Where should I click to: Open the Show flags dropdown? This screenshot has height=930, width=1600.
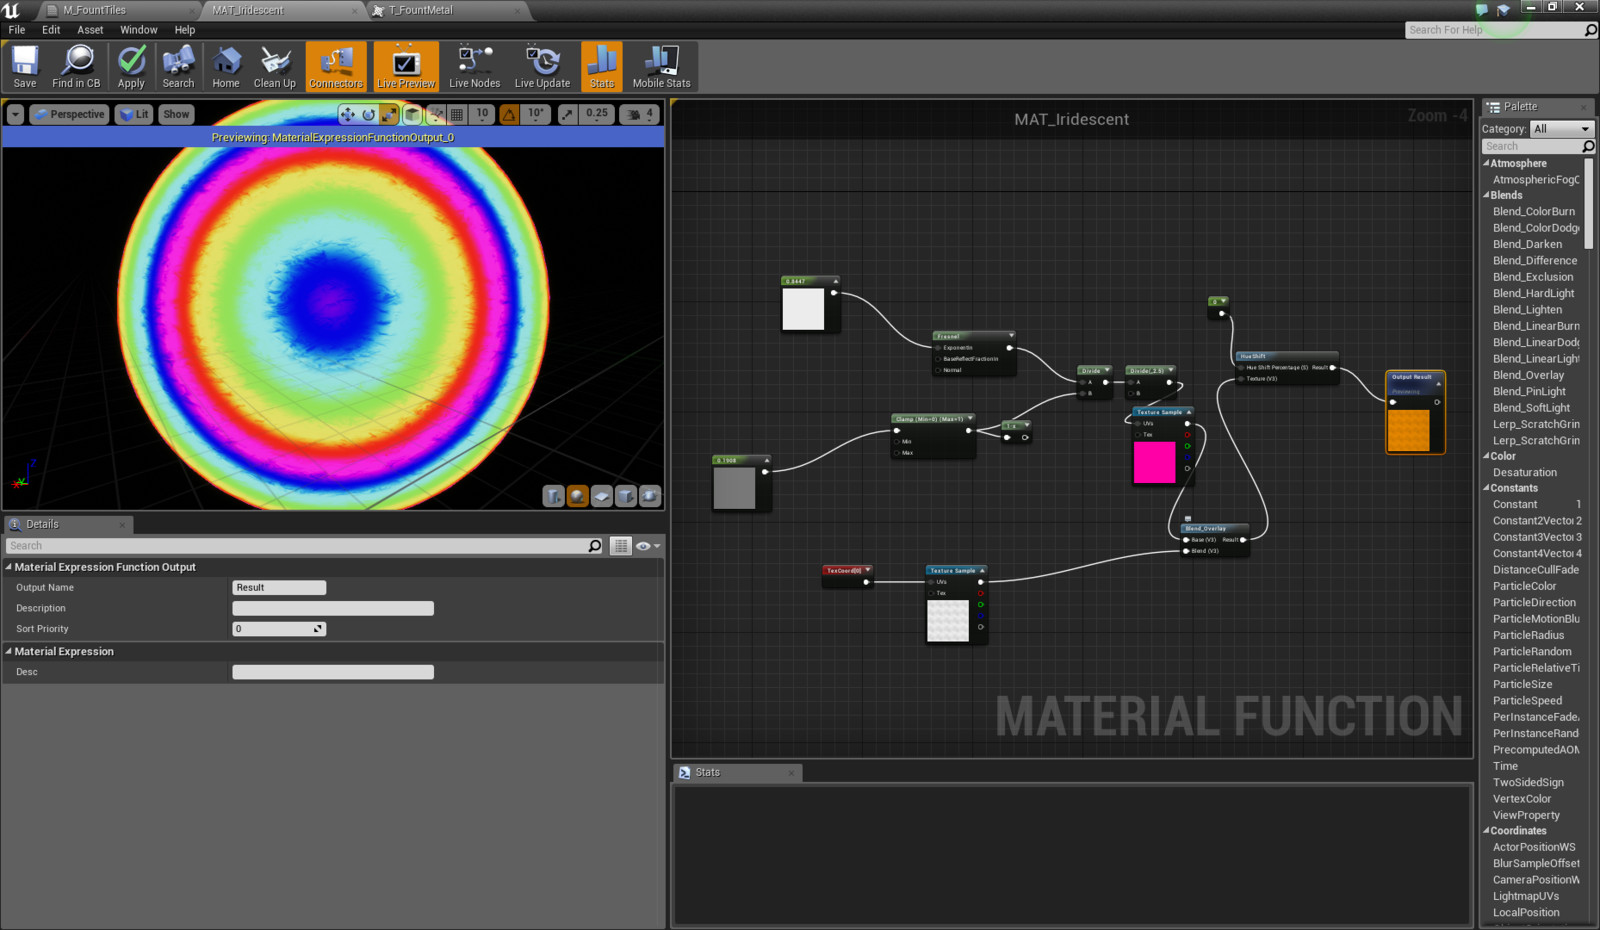tap(176, 114)
